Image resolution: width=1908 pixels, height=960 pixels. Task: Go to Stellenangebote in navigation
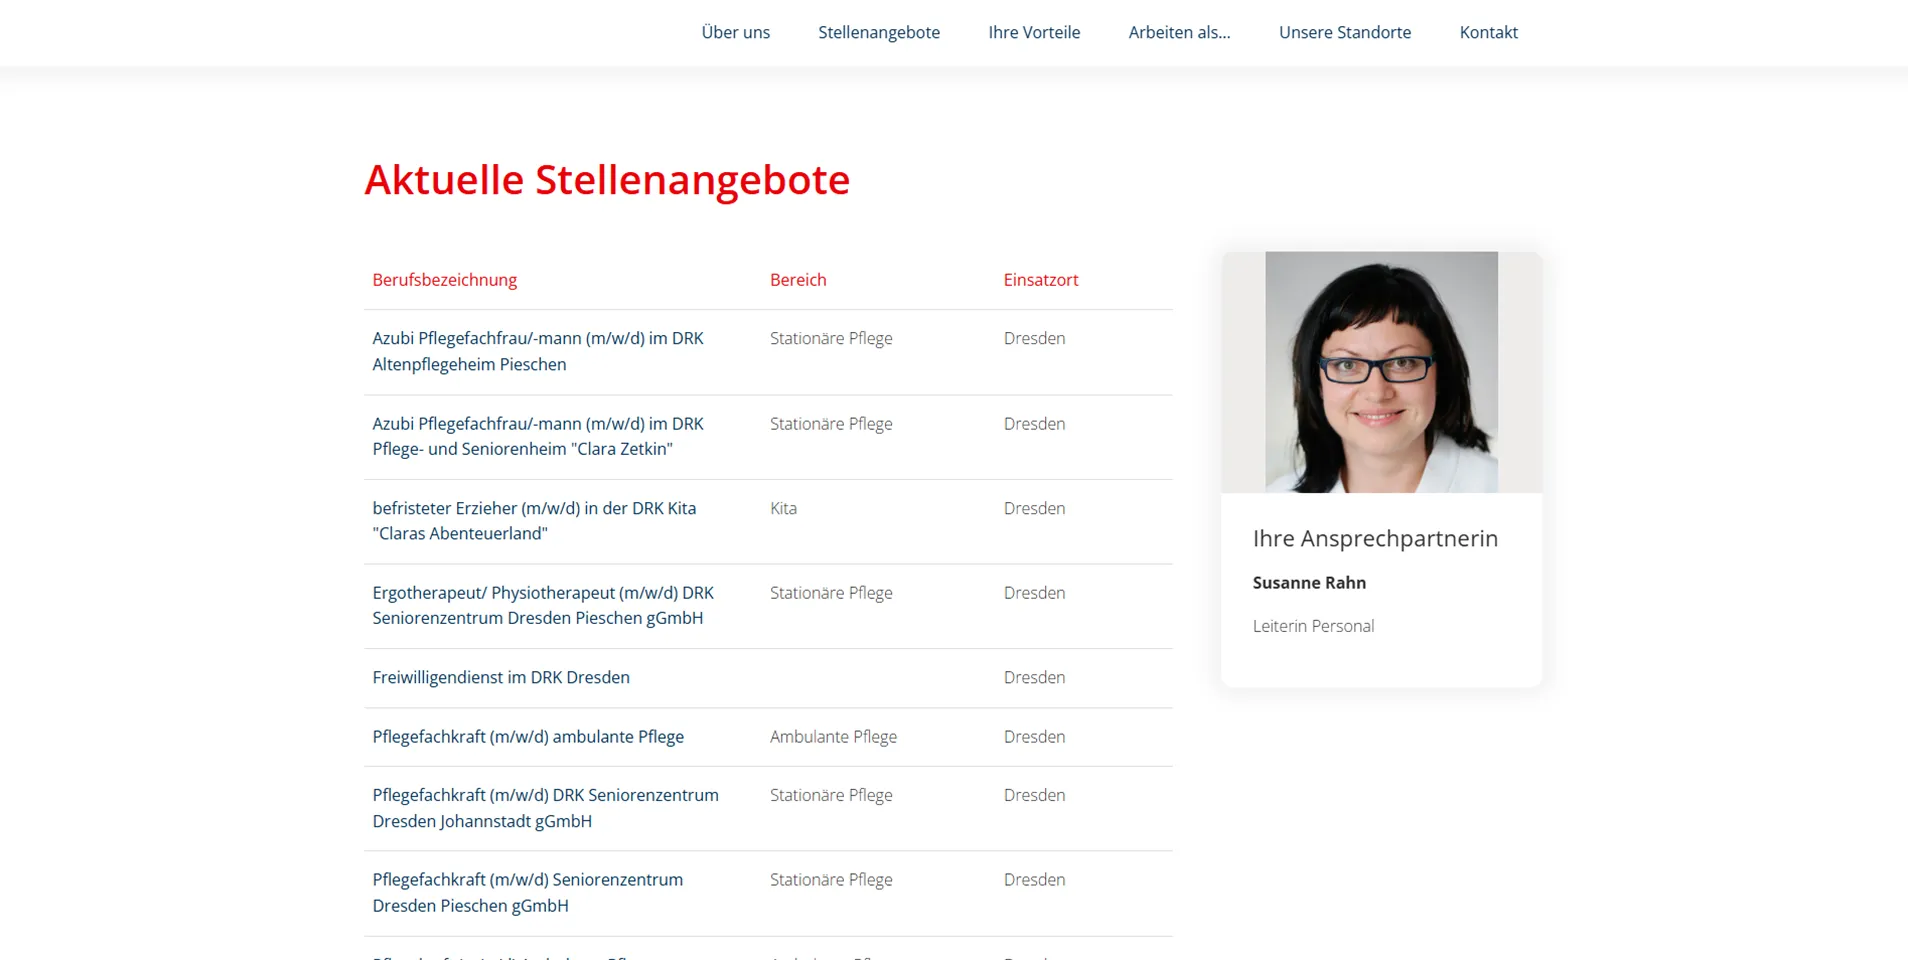(878, 32)
